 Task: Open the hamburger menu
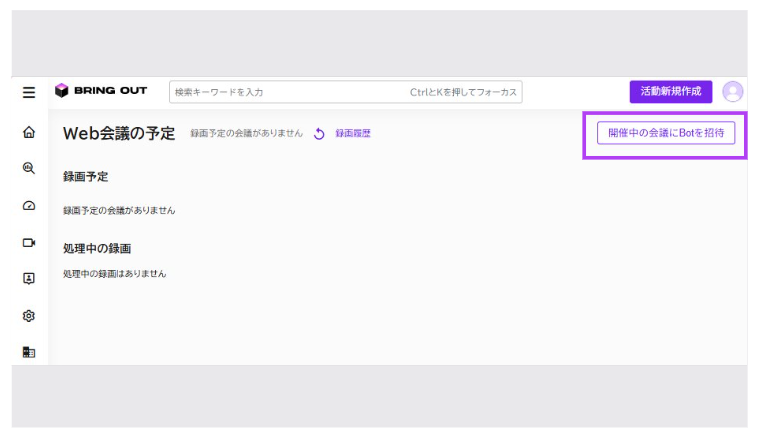(29, 92)
